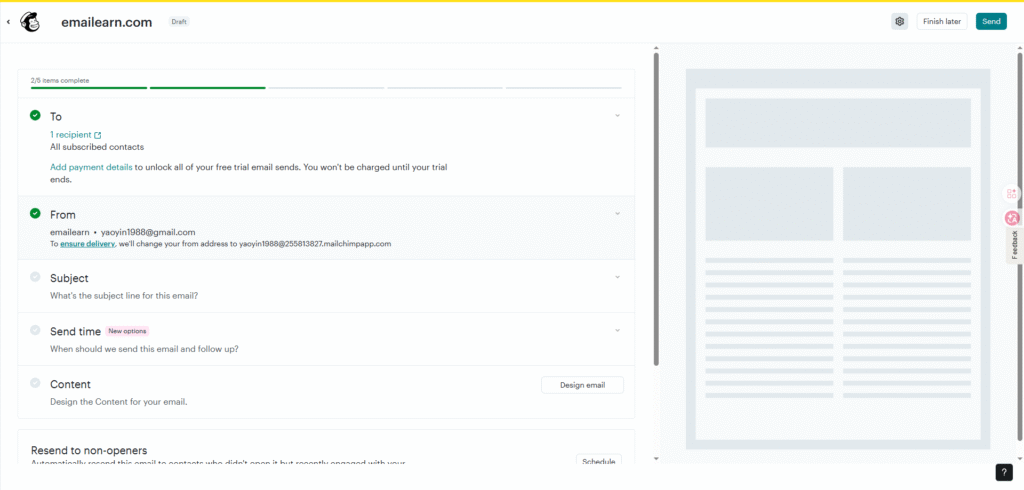Click the left panel vertical scrollbar

(656, 209)
